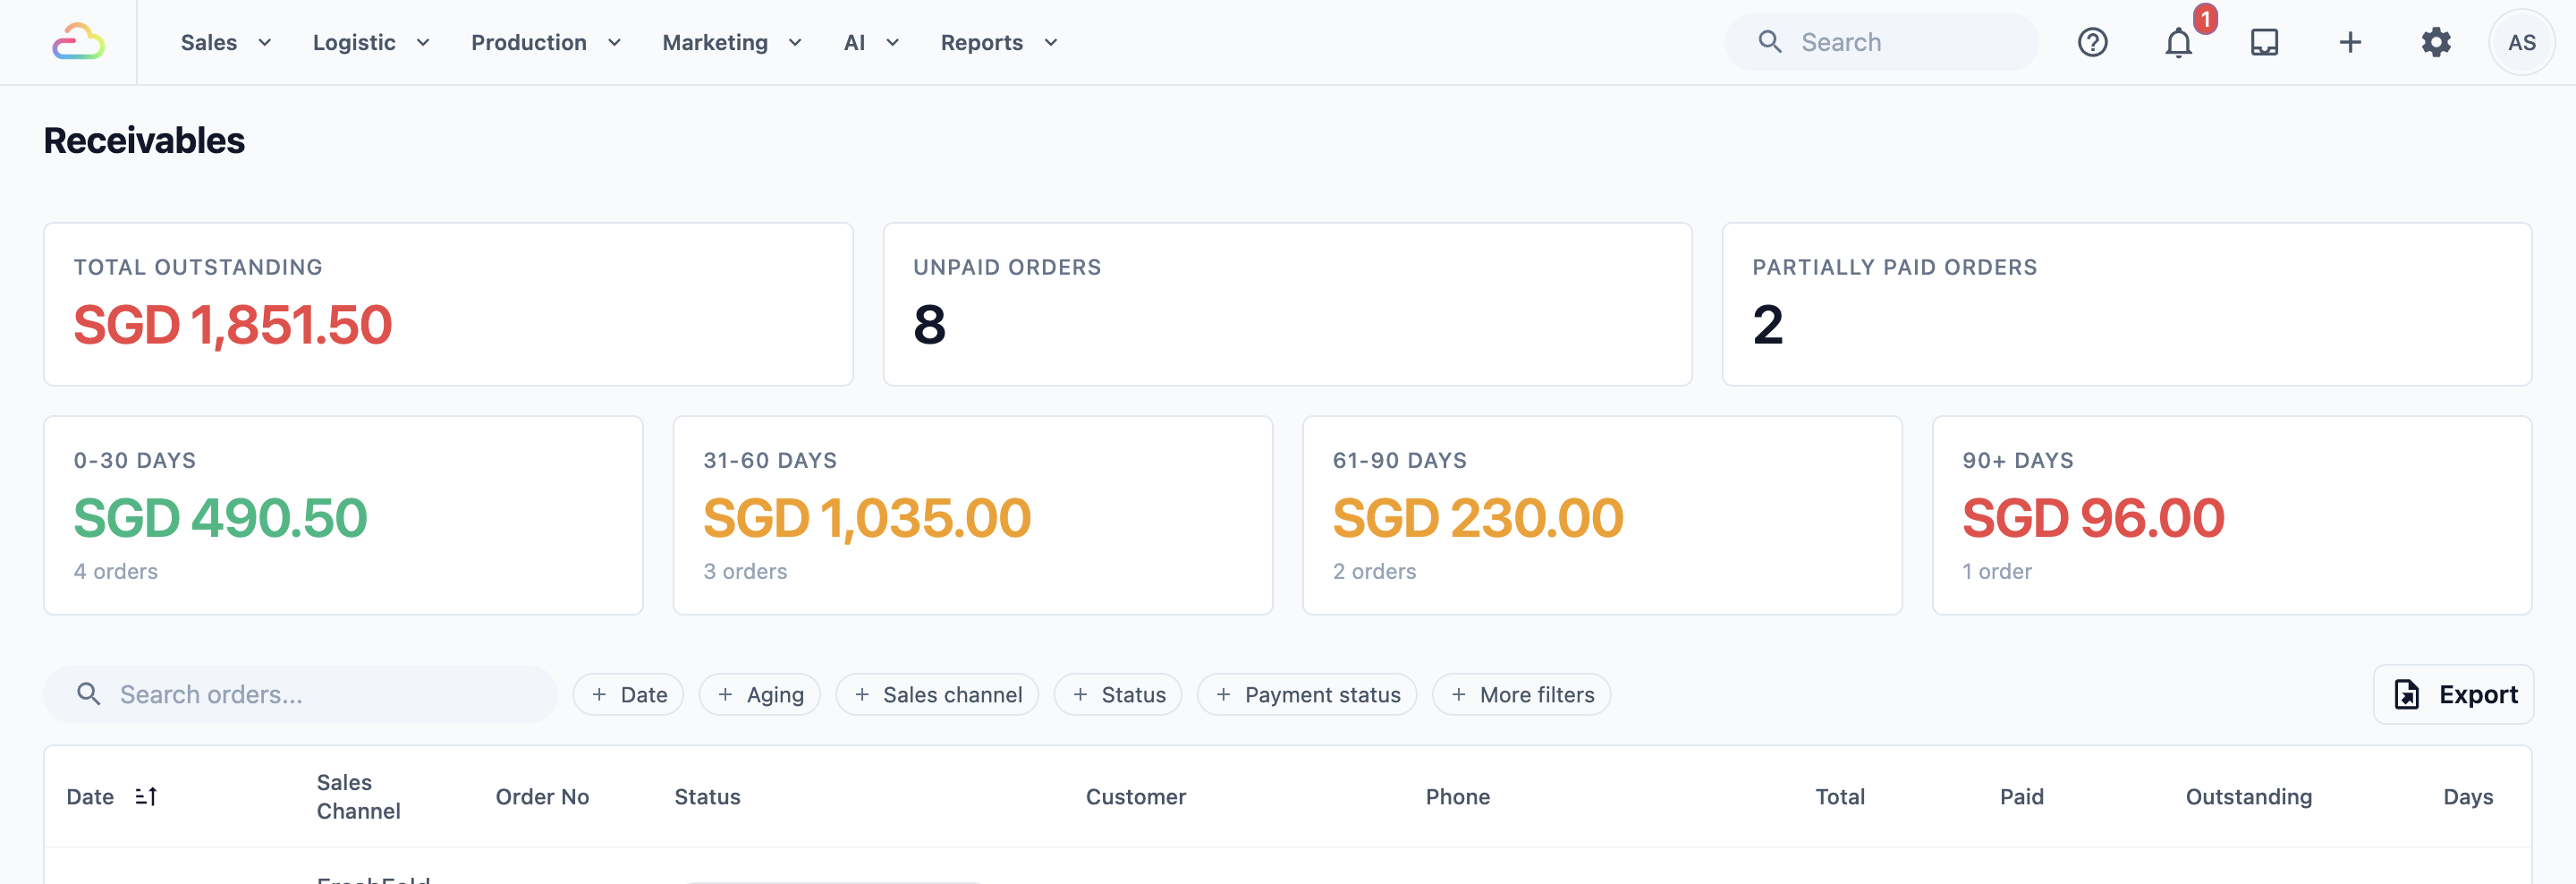Click the plus create-new icon in header
Screen dimensions: 2576x884
click(x=2350, y=42)
